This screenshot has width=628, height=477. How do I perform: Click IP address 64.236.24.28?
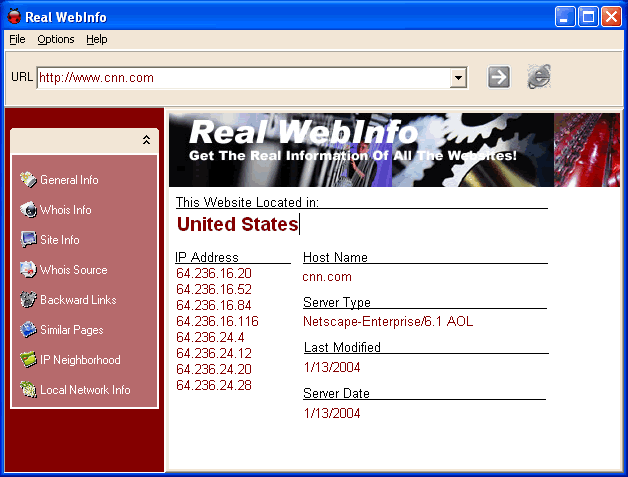click(x=214, y=385)
